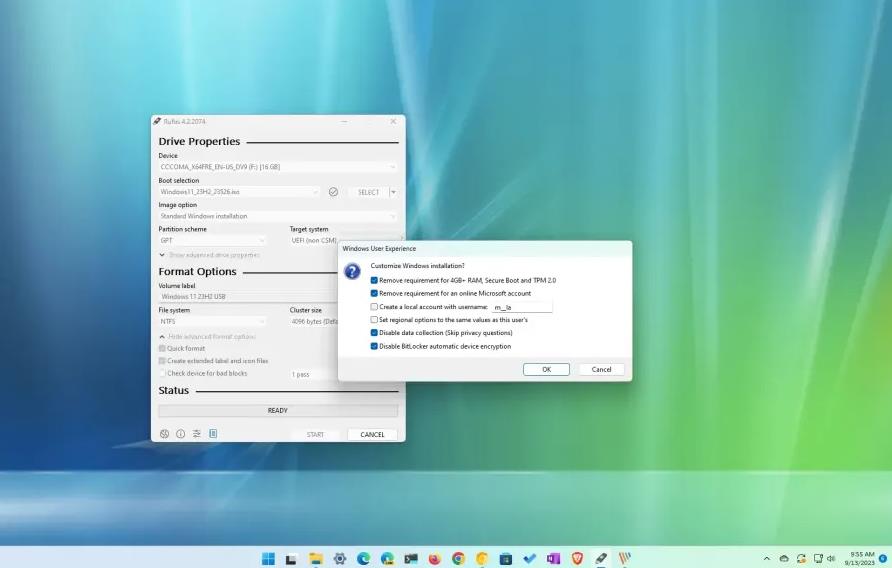Open Rufus application settings sliders icon
892x568 pixels.
[197, 434]
